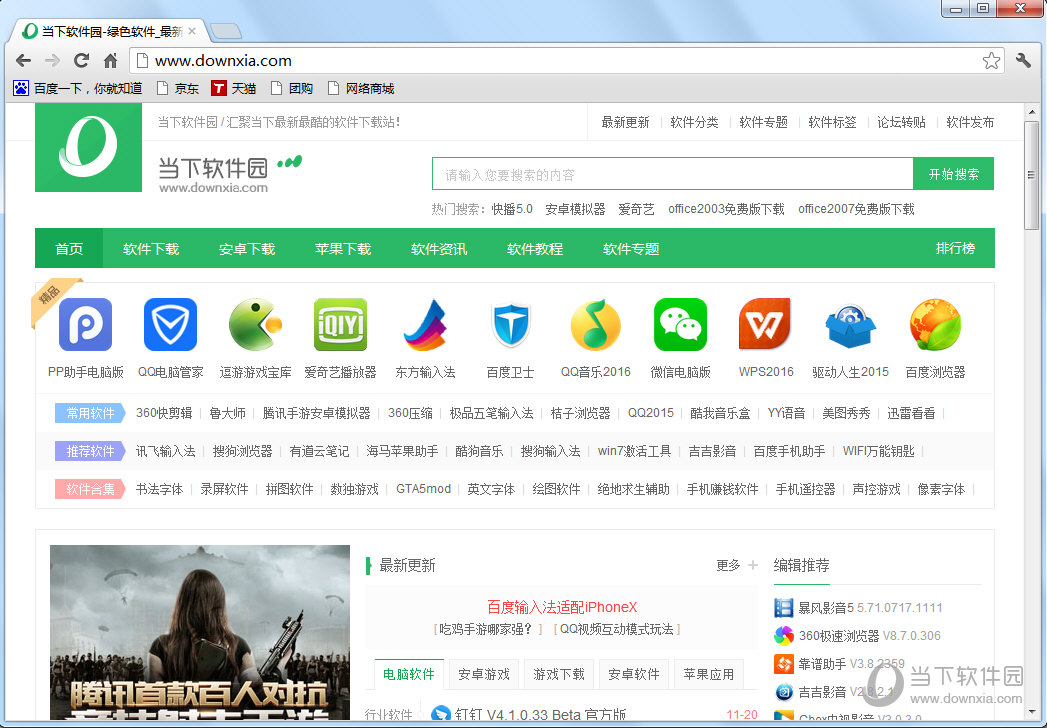1047x728 pixels.
Task: Open the browser wrench settings menu
Action: 1023,60
